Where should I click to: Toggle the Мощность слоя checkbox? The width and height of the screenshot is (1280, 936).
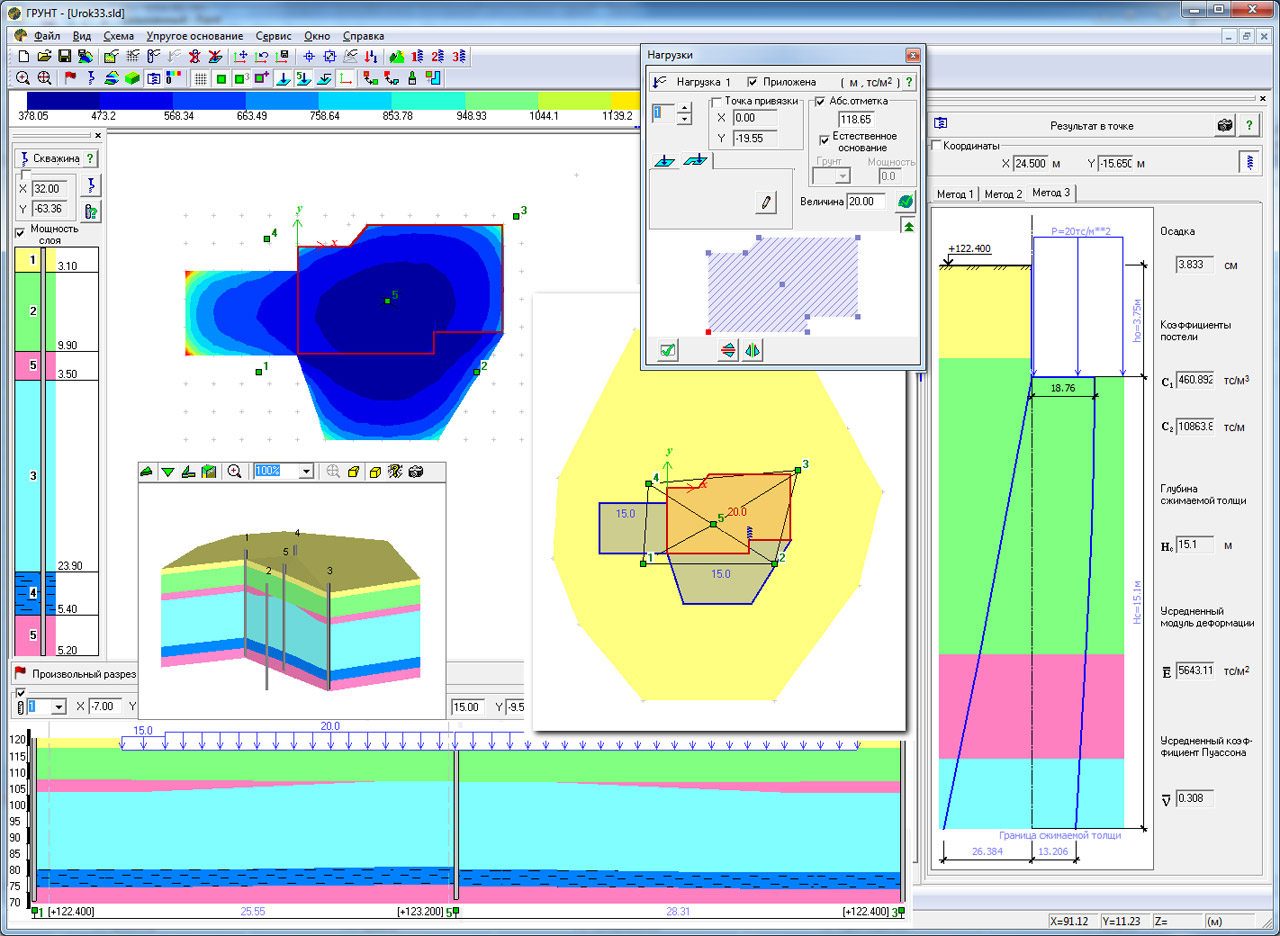point(21,232)
